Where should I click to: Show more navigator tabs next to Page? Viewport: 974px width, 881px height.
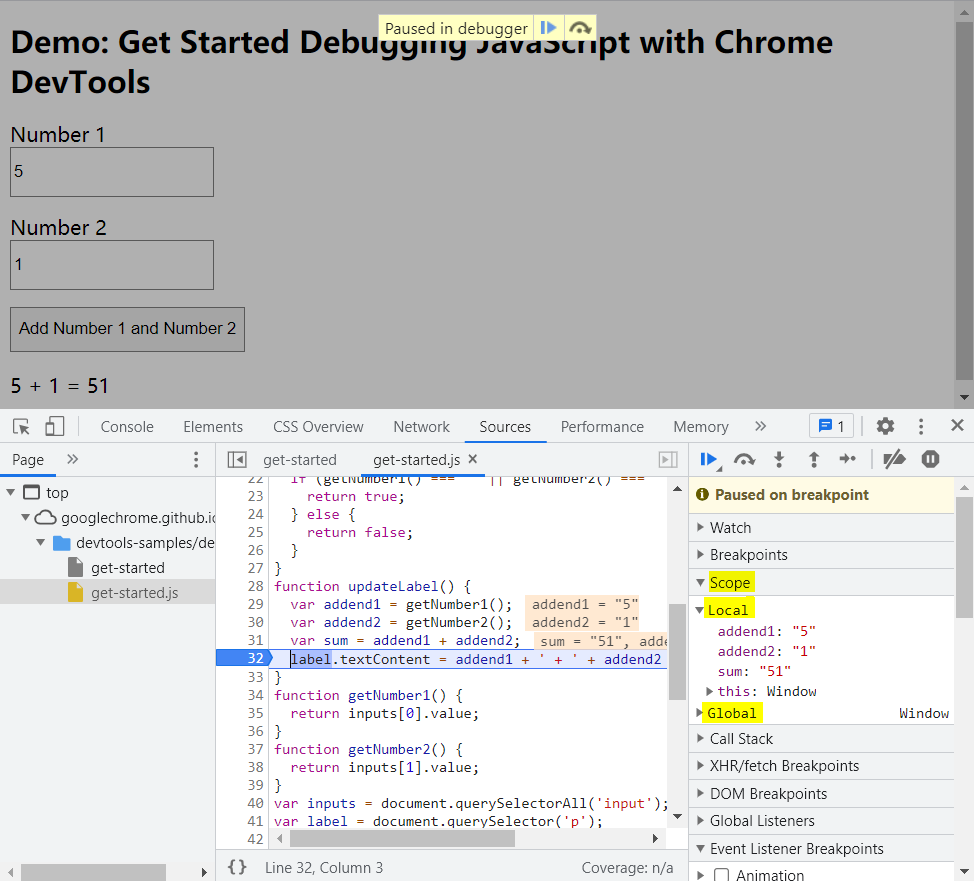(73, 459)
